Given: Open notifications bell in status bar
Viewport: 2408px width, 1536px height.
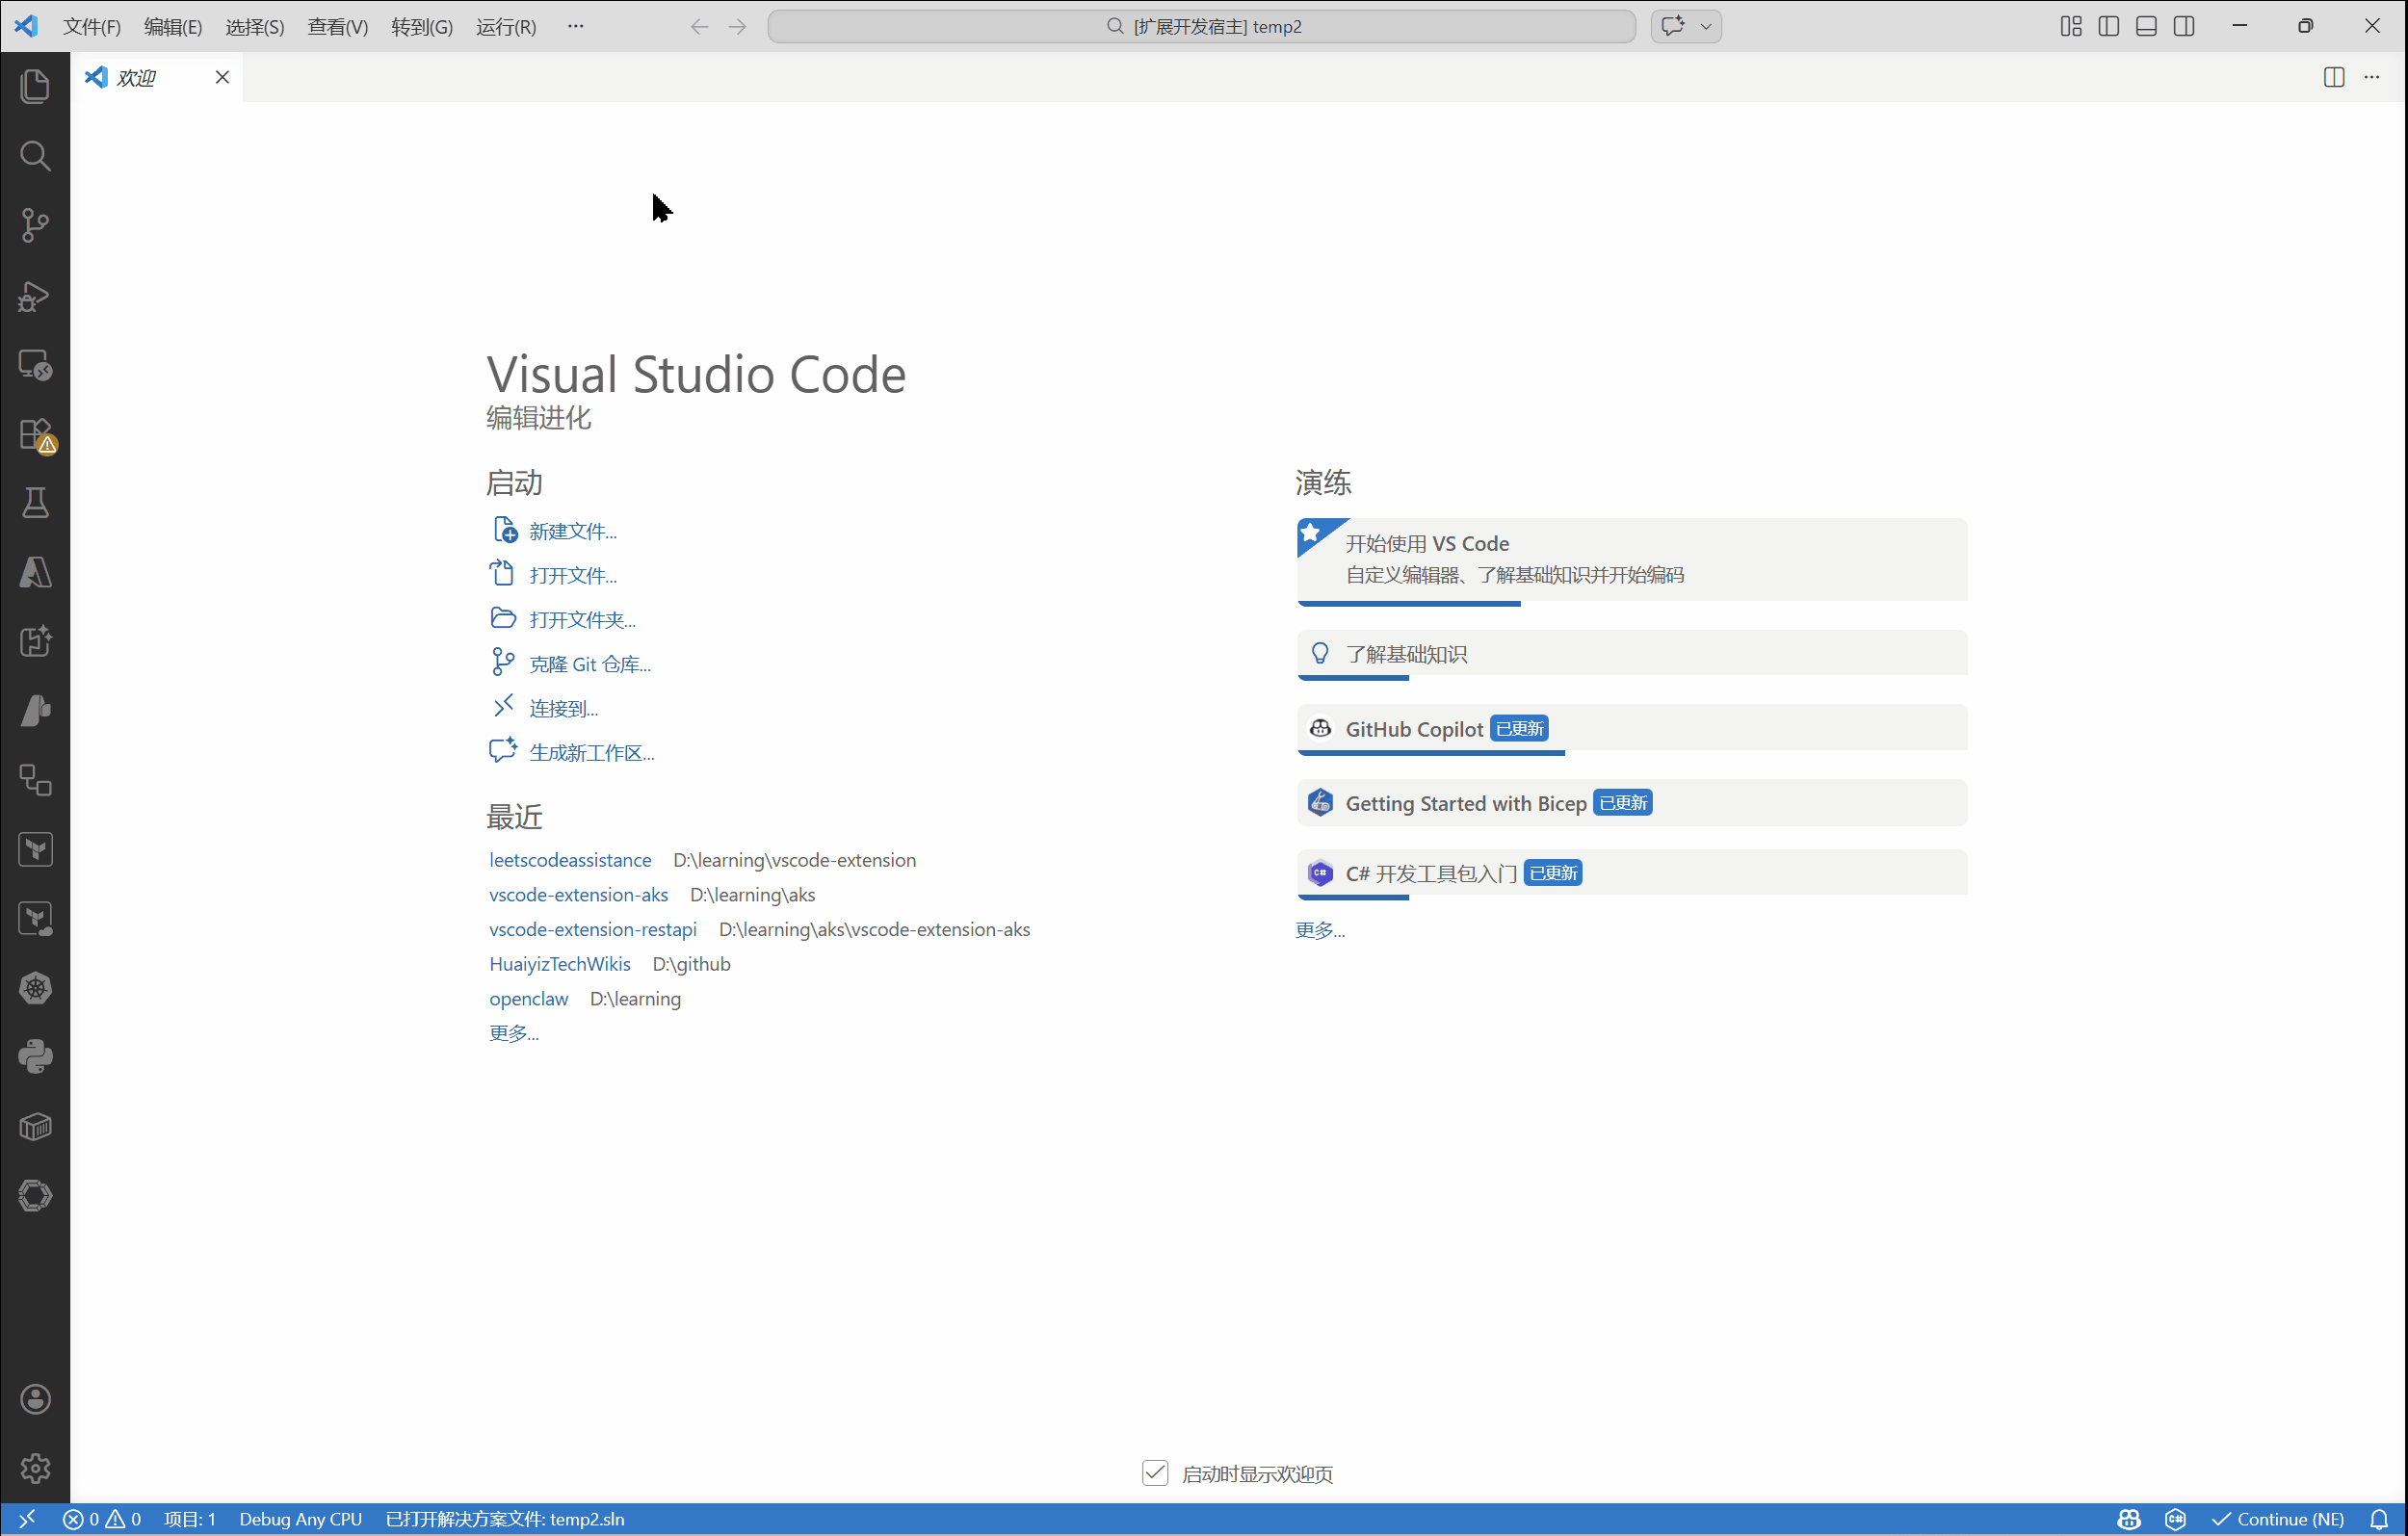Looking at the screenshot, I should [x=2379, y=1519].
